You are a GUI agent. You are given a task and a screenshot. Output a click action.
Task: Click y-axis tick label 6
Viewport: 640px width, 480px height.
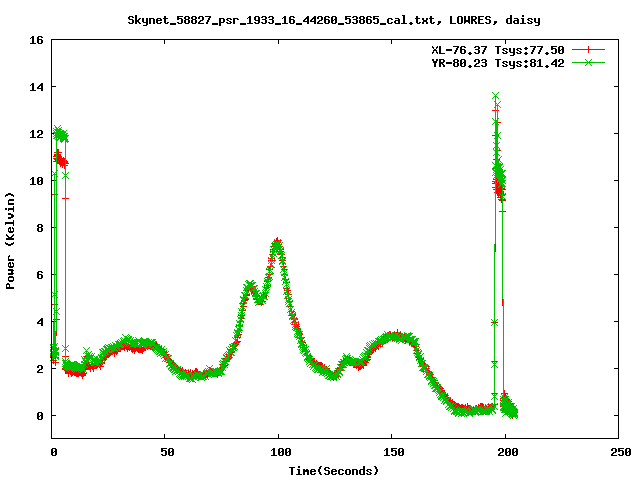point(40,275)
